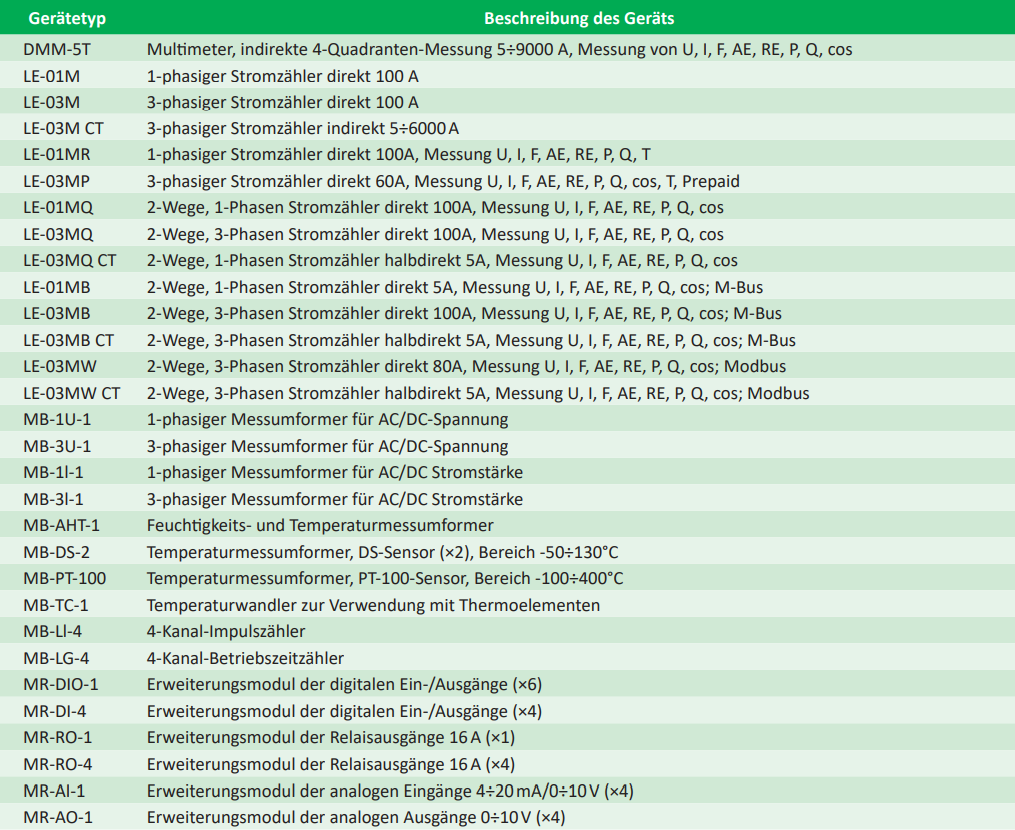The image size is (1015, 830).
Task: Click the "Beschreibung des Geräts" column header
Action: point(579,18)
